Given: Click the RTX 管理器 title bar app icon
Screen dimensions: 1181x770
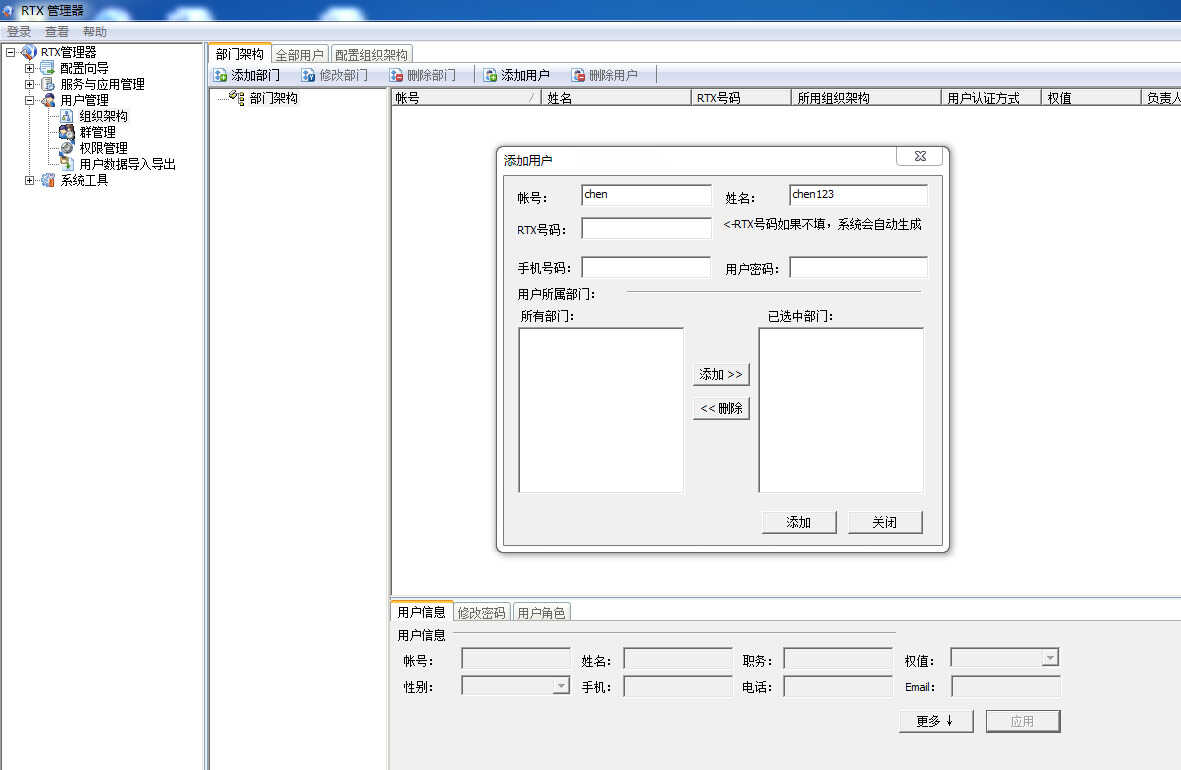Looking at the screenshot, I should click(8, 11).
